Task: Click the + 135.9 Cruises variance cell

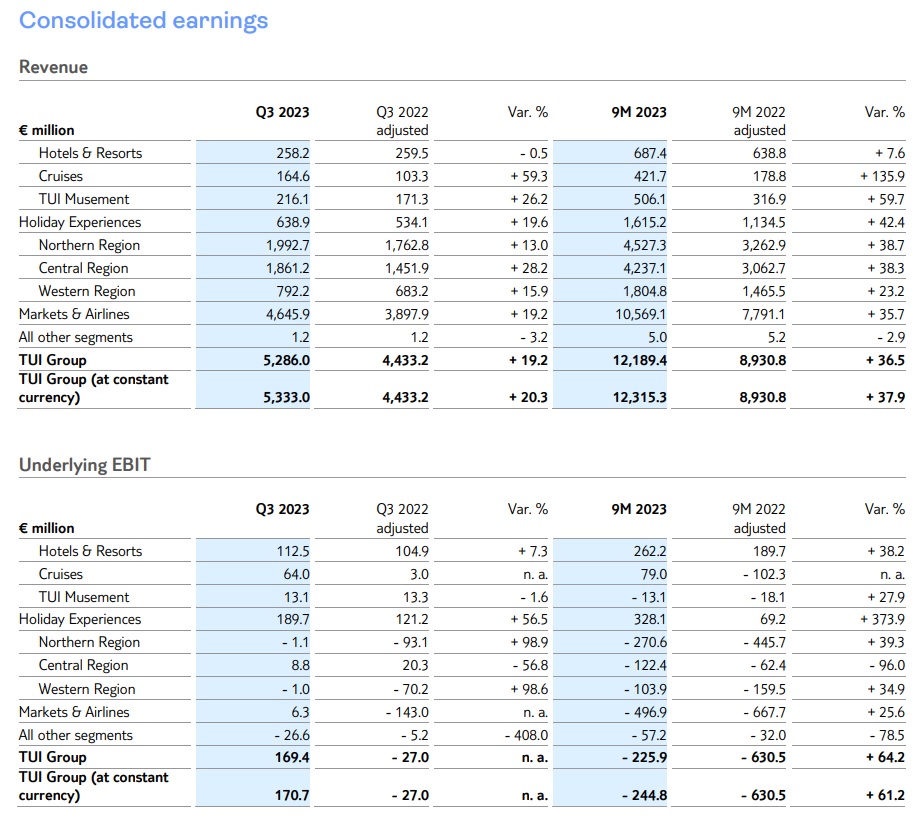Action: click(880, 176)
